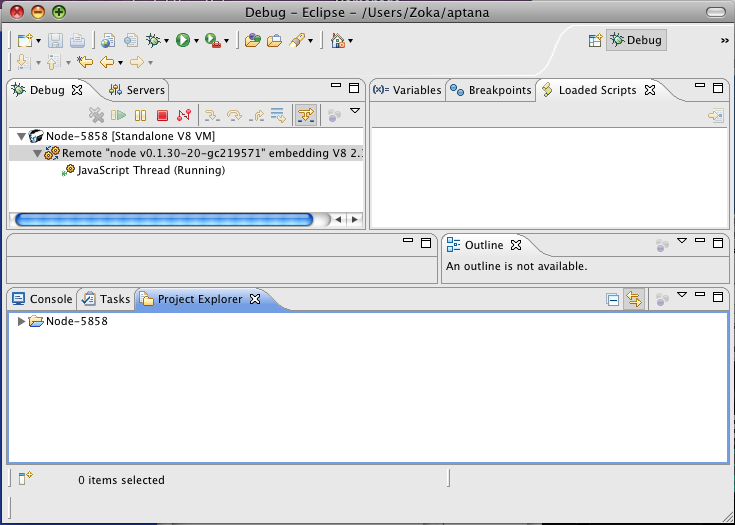The height and width of the screenshot is (525, 735).
Task: Open the Run configurations dropdown arrow
Action: (x=196, y=41)
